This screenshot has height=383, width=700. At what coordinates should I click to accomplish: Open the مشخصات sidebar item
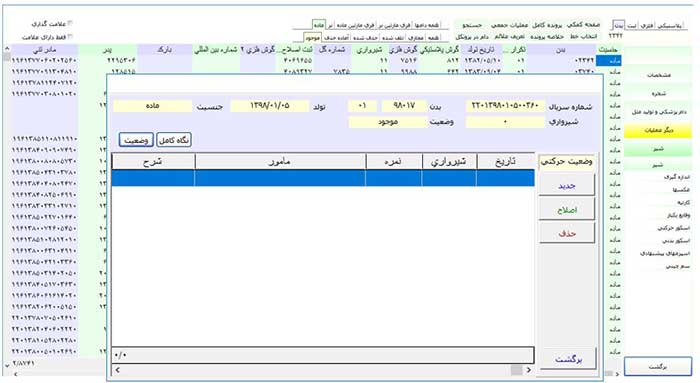pyautogui.click(x=658, y=75)
